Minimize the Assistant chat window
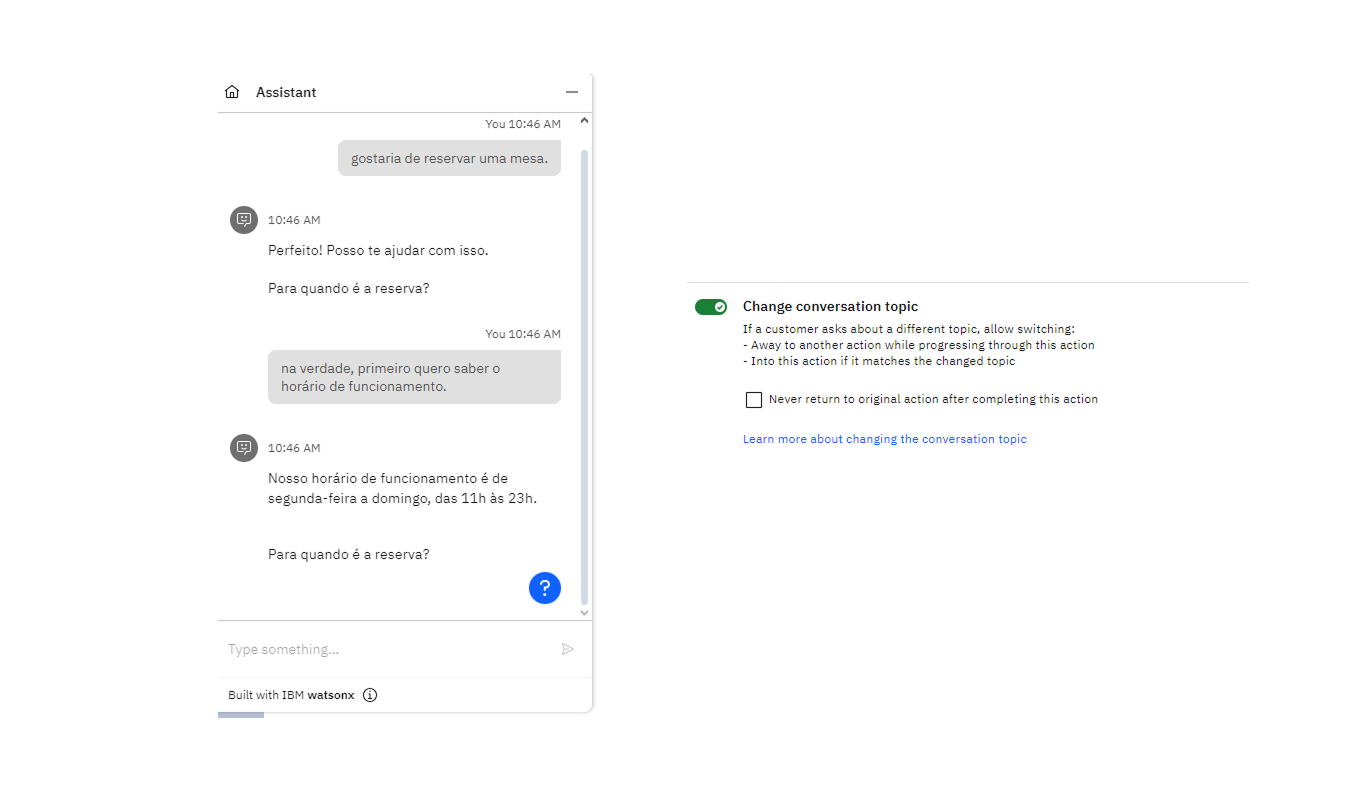1354x791 pixels. pyautogui.click(x=572, y=92)
